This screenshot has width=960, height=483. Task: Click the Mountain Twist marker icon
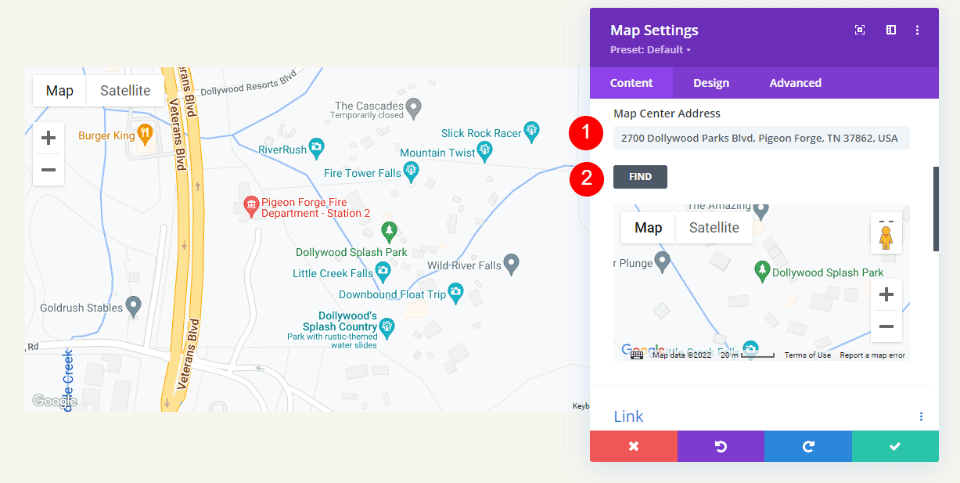click(485, 150)
